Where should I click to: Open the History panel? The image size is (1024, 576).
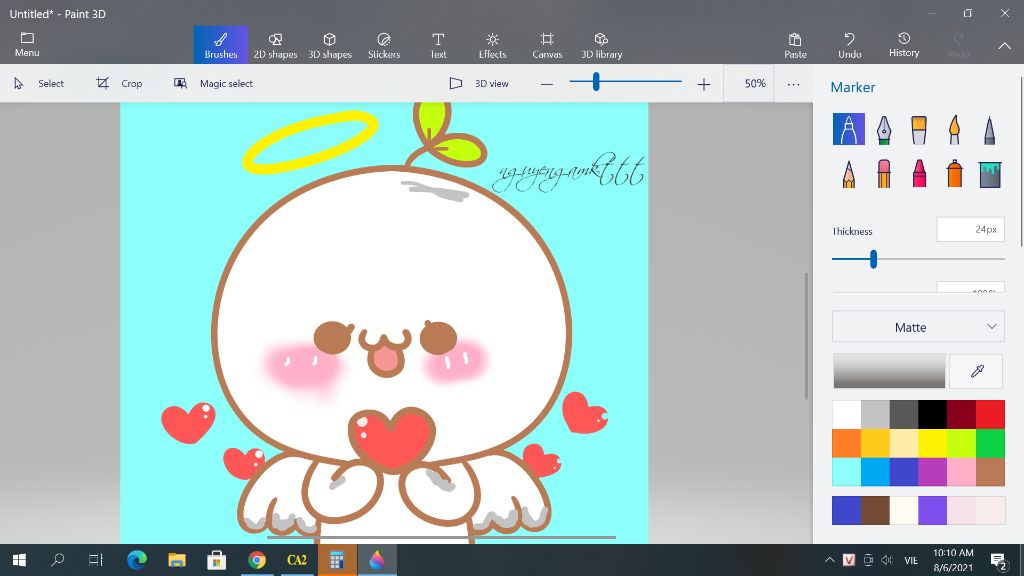coord(904,45)
